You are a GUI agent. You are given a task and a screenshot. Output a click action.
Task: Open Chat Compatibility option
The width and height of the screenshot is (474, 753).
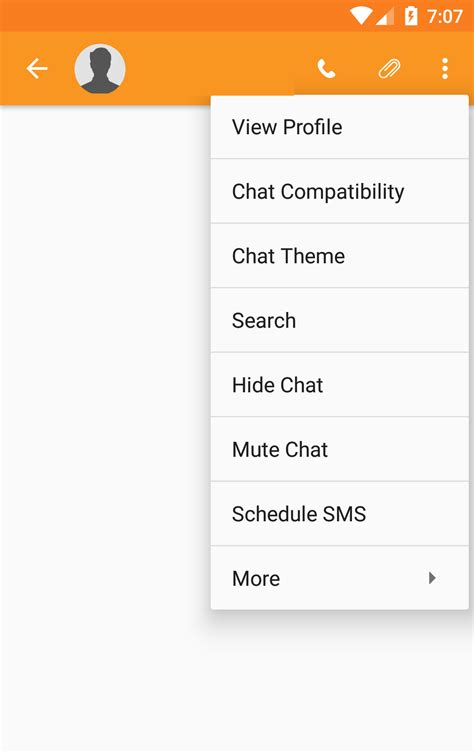coord(340,191)
